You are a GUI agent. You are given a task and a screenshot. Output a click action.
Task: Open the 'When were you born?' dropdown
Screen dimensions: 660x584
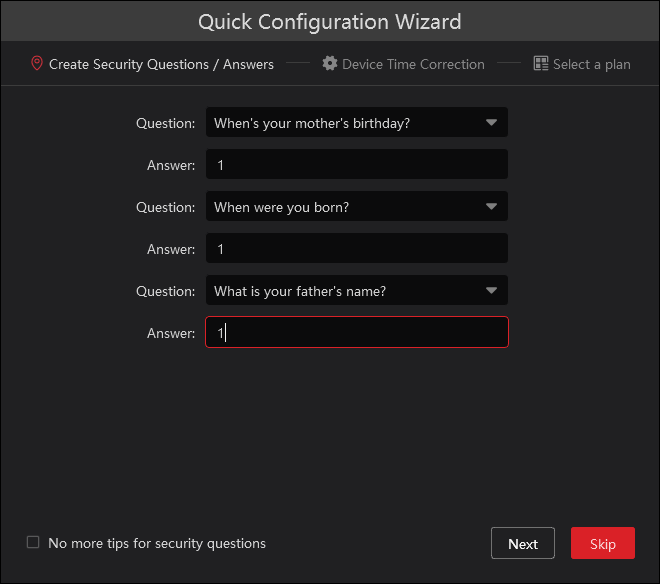[x=357, y=206]
